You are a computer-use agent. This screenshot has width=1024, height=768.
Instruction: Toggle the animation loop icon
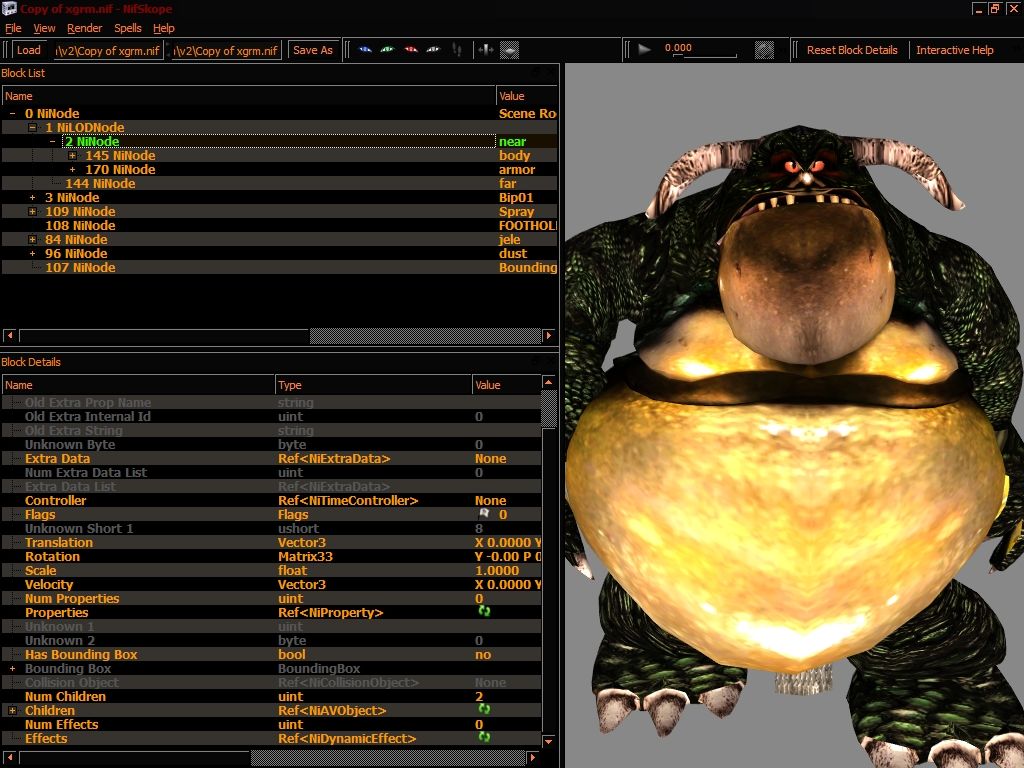coord(764,50)
